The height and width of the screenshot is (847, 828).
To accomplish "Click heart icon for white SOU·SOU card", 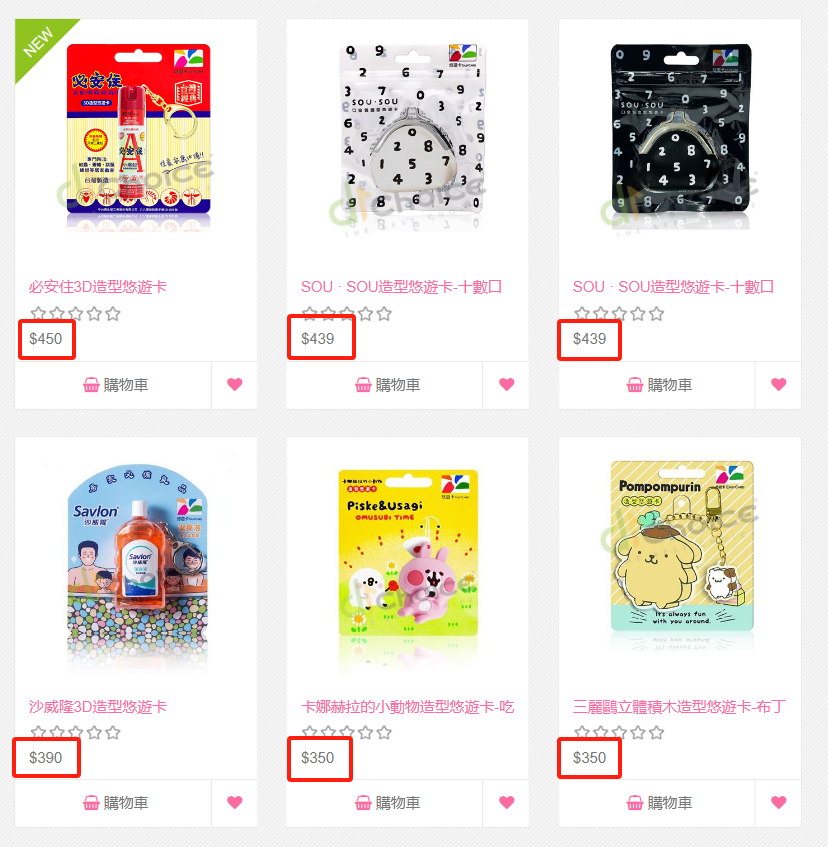I will [507, 385].
